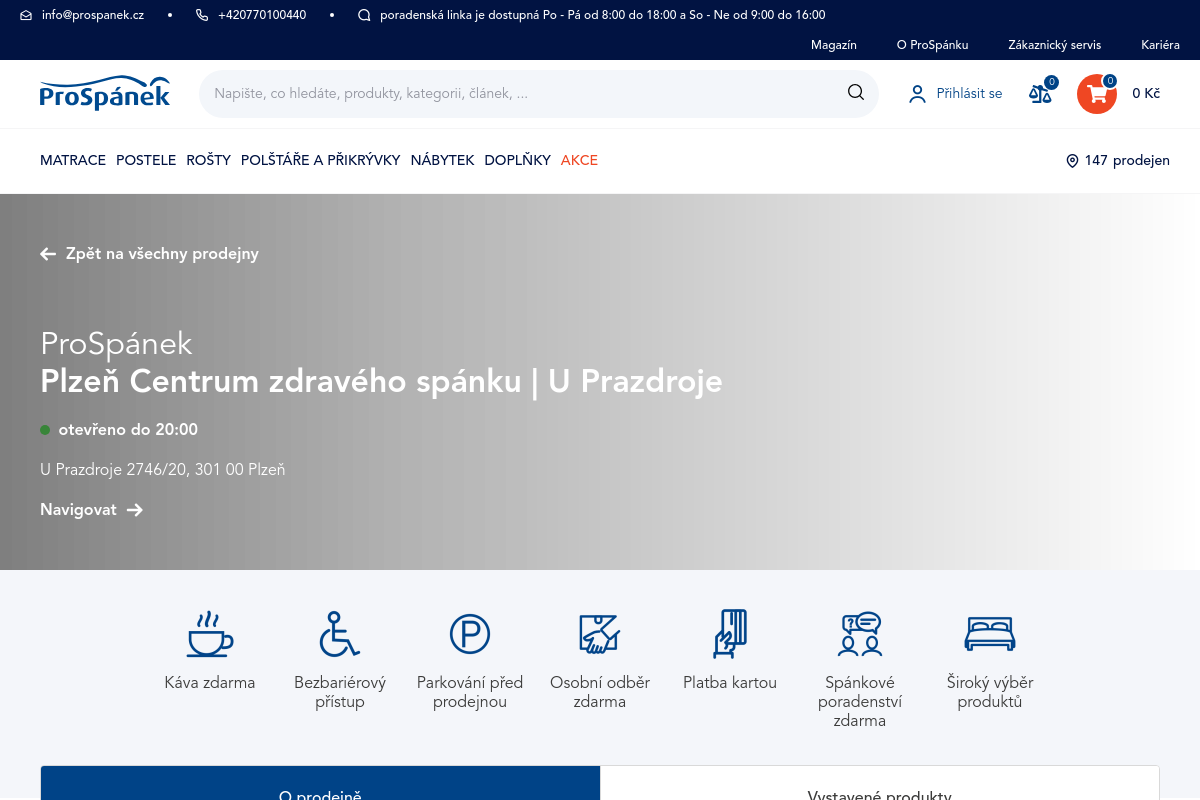This screenshot has height=800, width=1200.
Task: Click the search magnifier icon
Action: pyautogui.click(x=855, y=91)
